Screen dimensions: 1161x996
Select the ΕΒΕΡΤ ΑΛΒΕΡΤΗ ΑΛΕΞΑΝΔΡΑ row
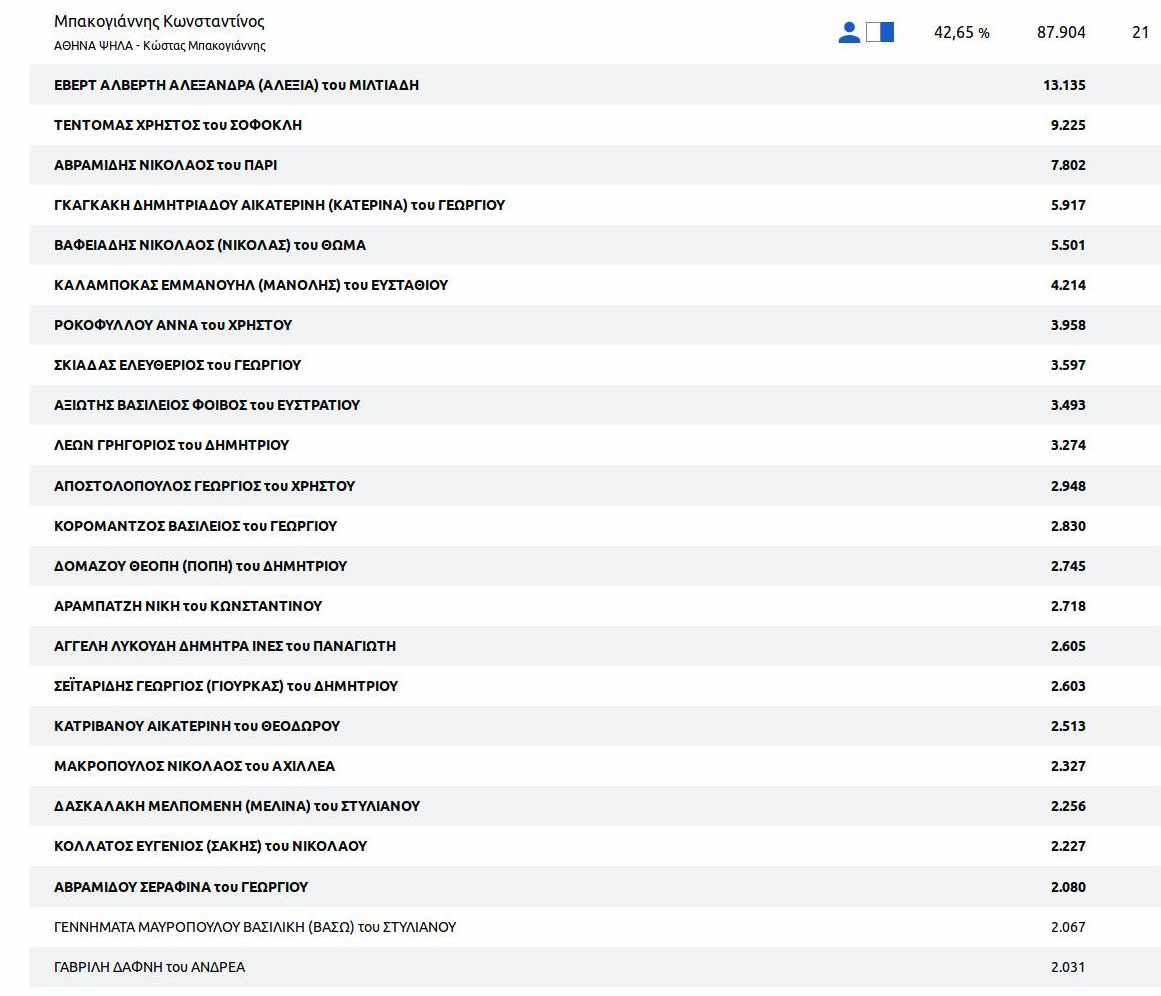[x=236, y=85]
